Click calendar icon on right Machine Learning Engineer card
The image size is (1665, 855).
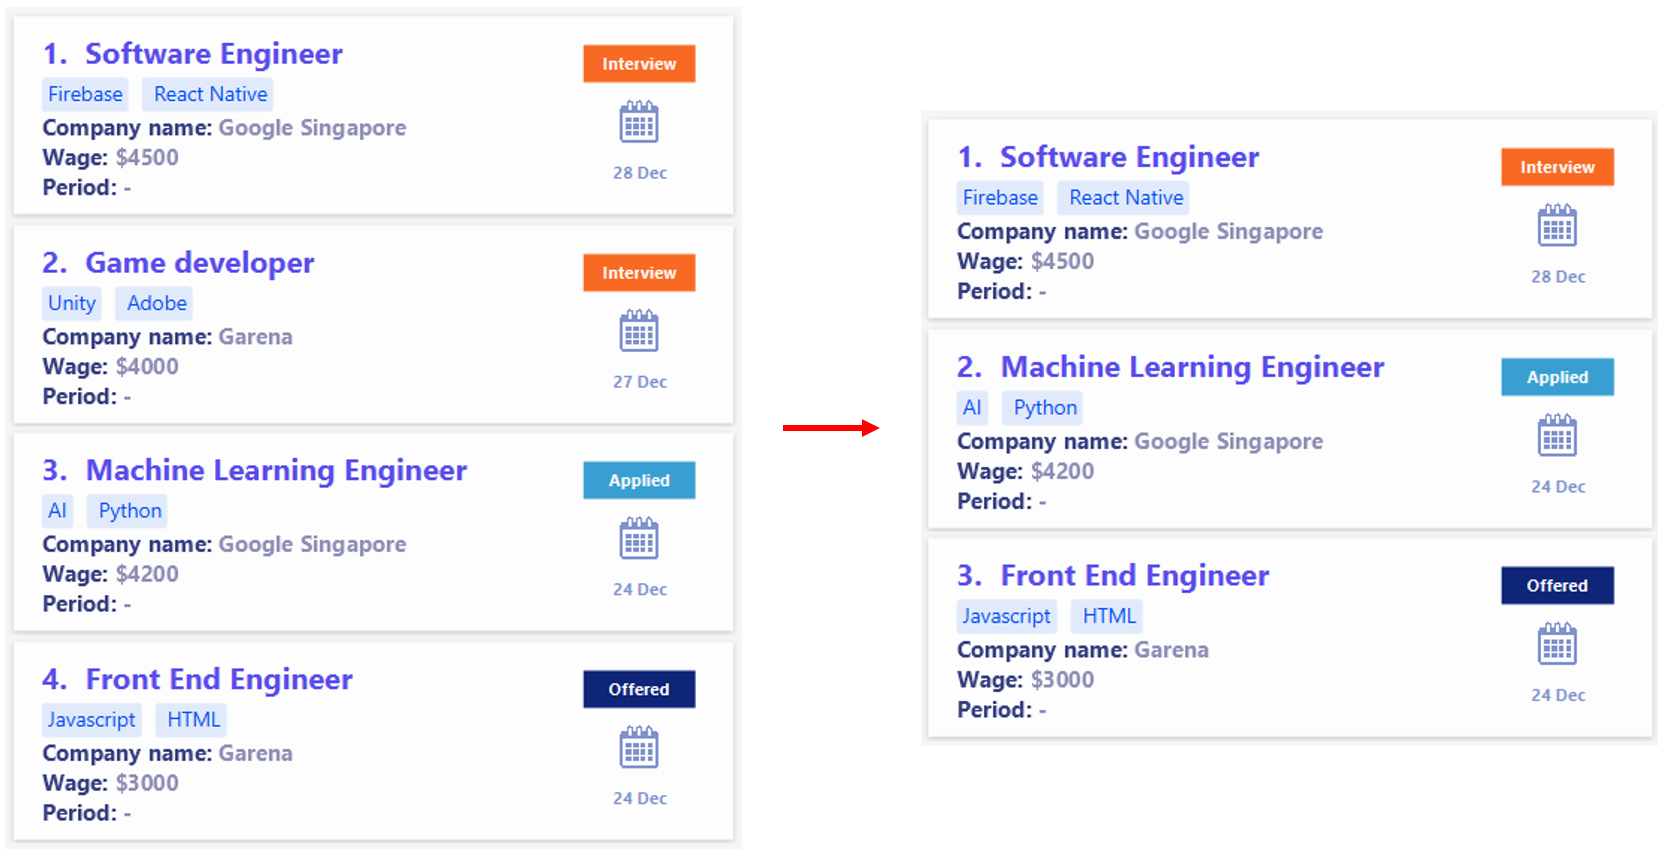1556,436
